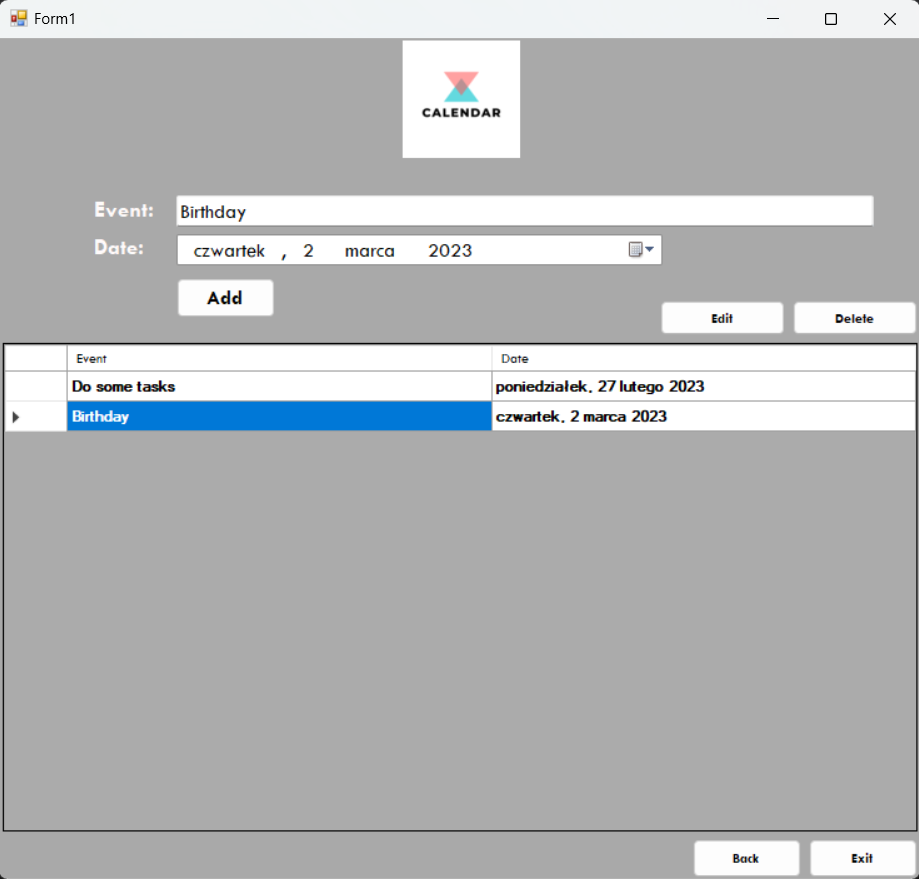919x879 pixels.
Task: Click the Back button
Action: [x=746, y=858]
